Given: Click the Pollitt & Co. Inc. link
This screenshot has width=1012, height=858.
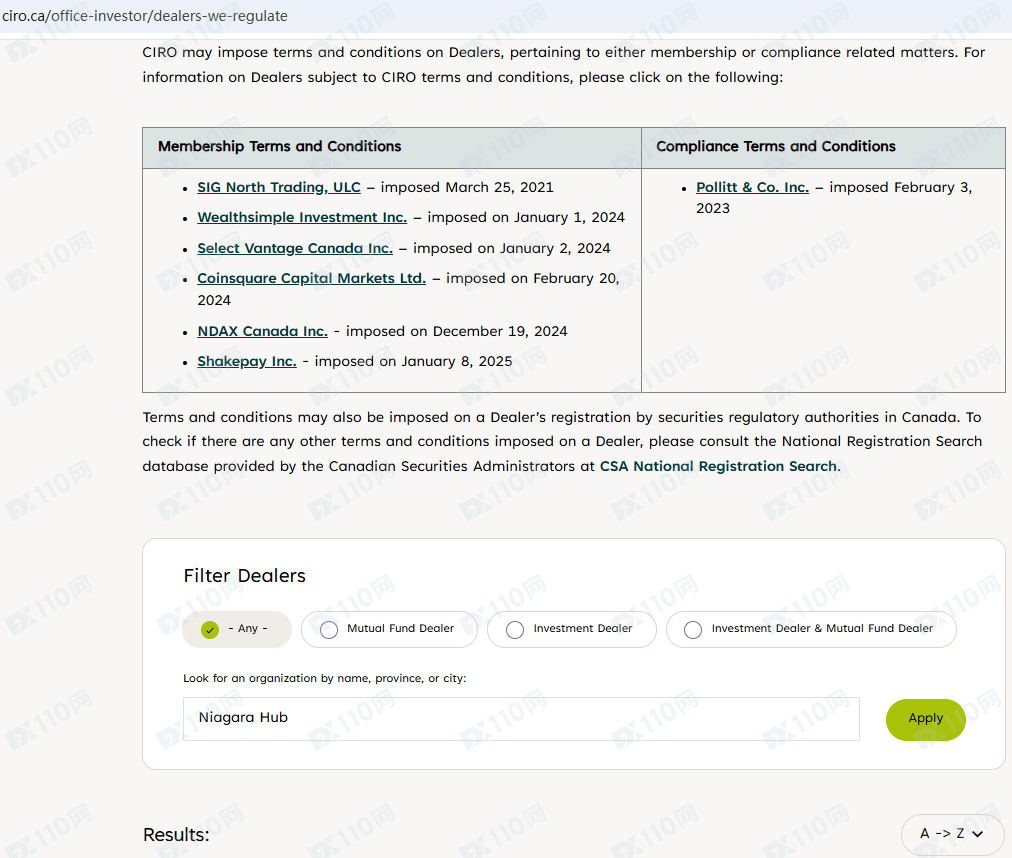Looking at the screenshot, I should [x=752, y=187].
